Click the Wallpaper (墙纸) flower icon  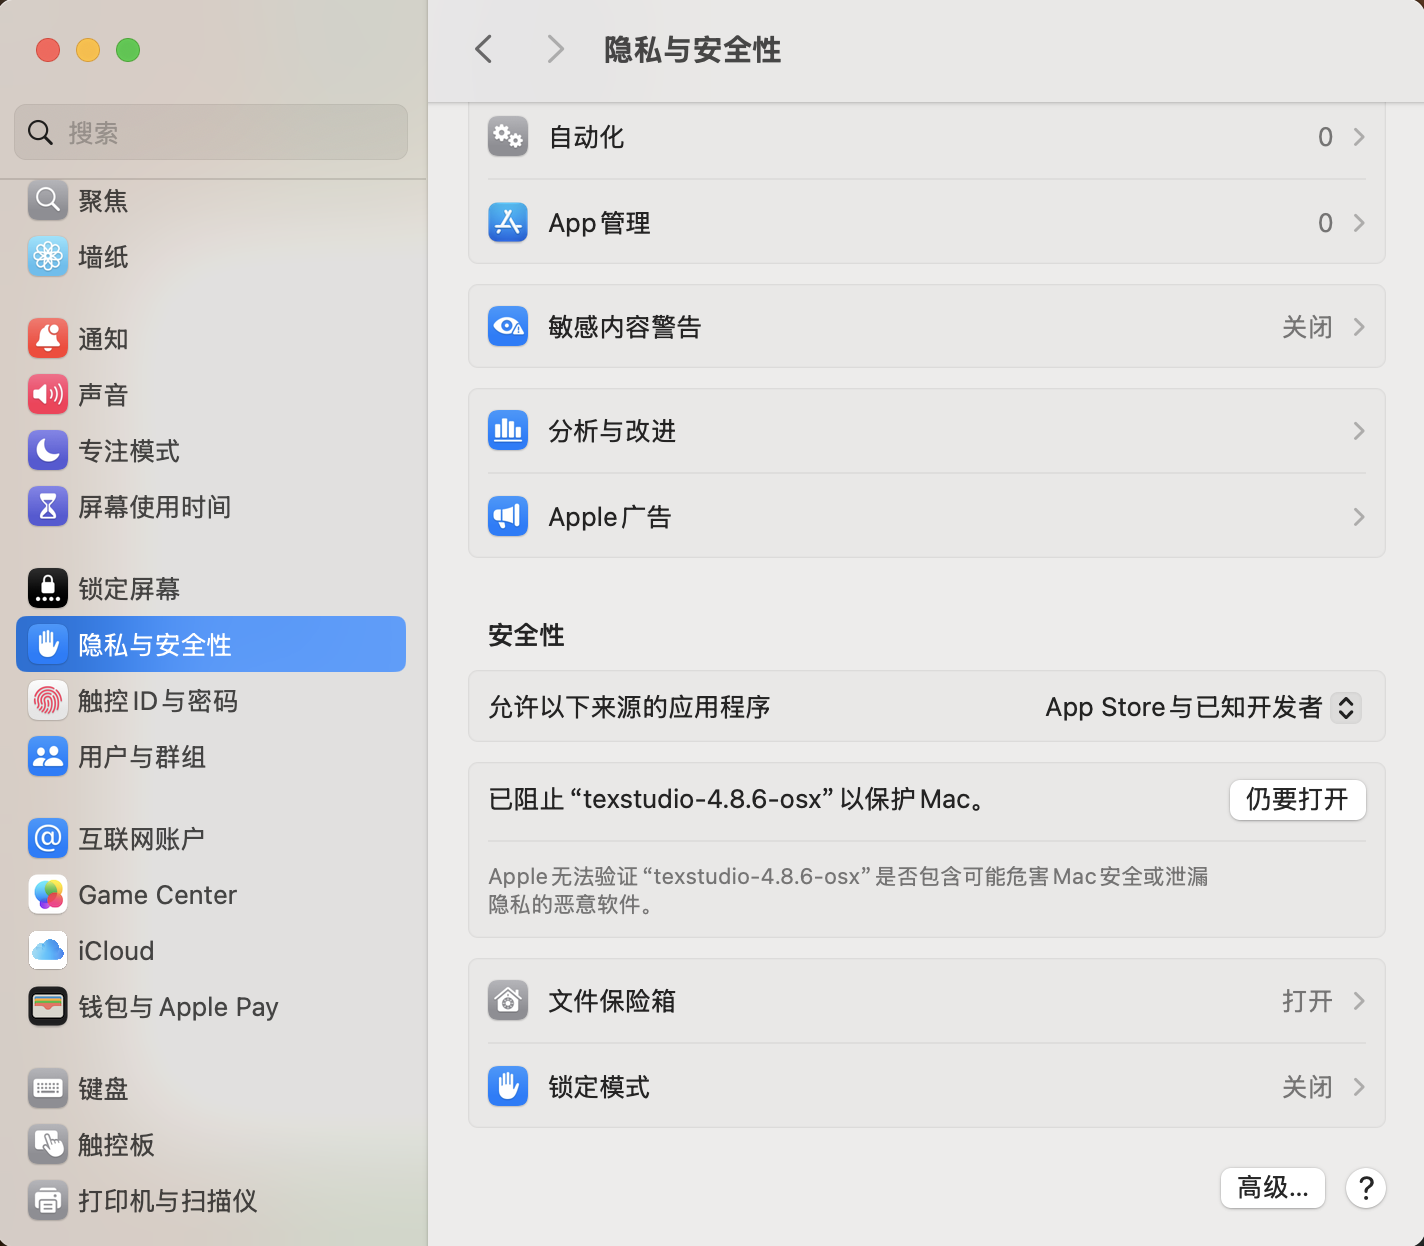coord(48,257)
